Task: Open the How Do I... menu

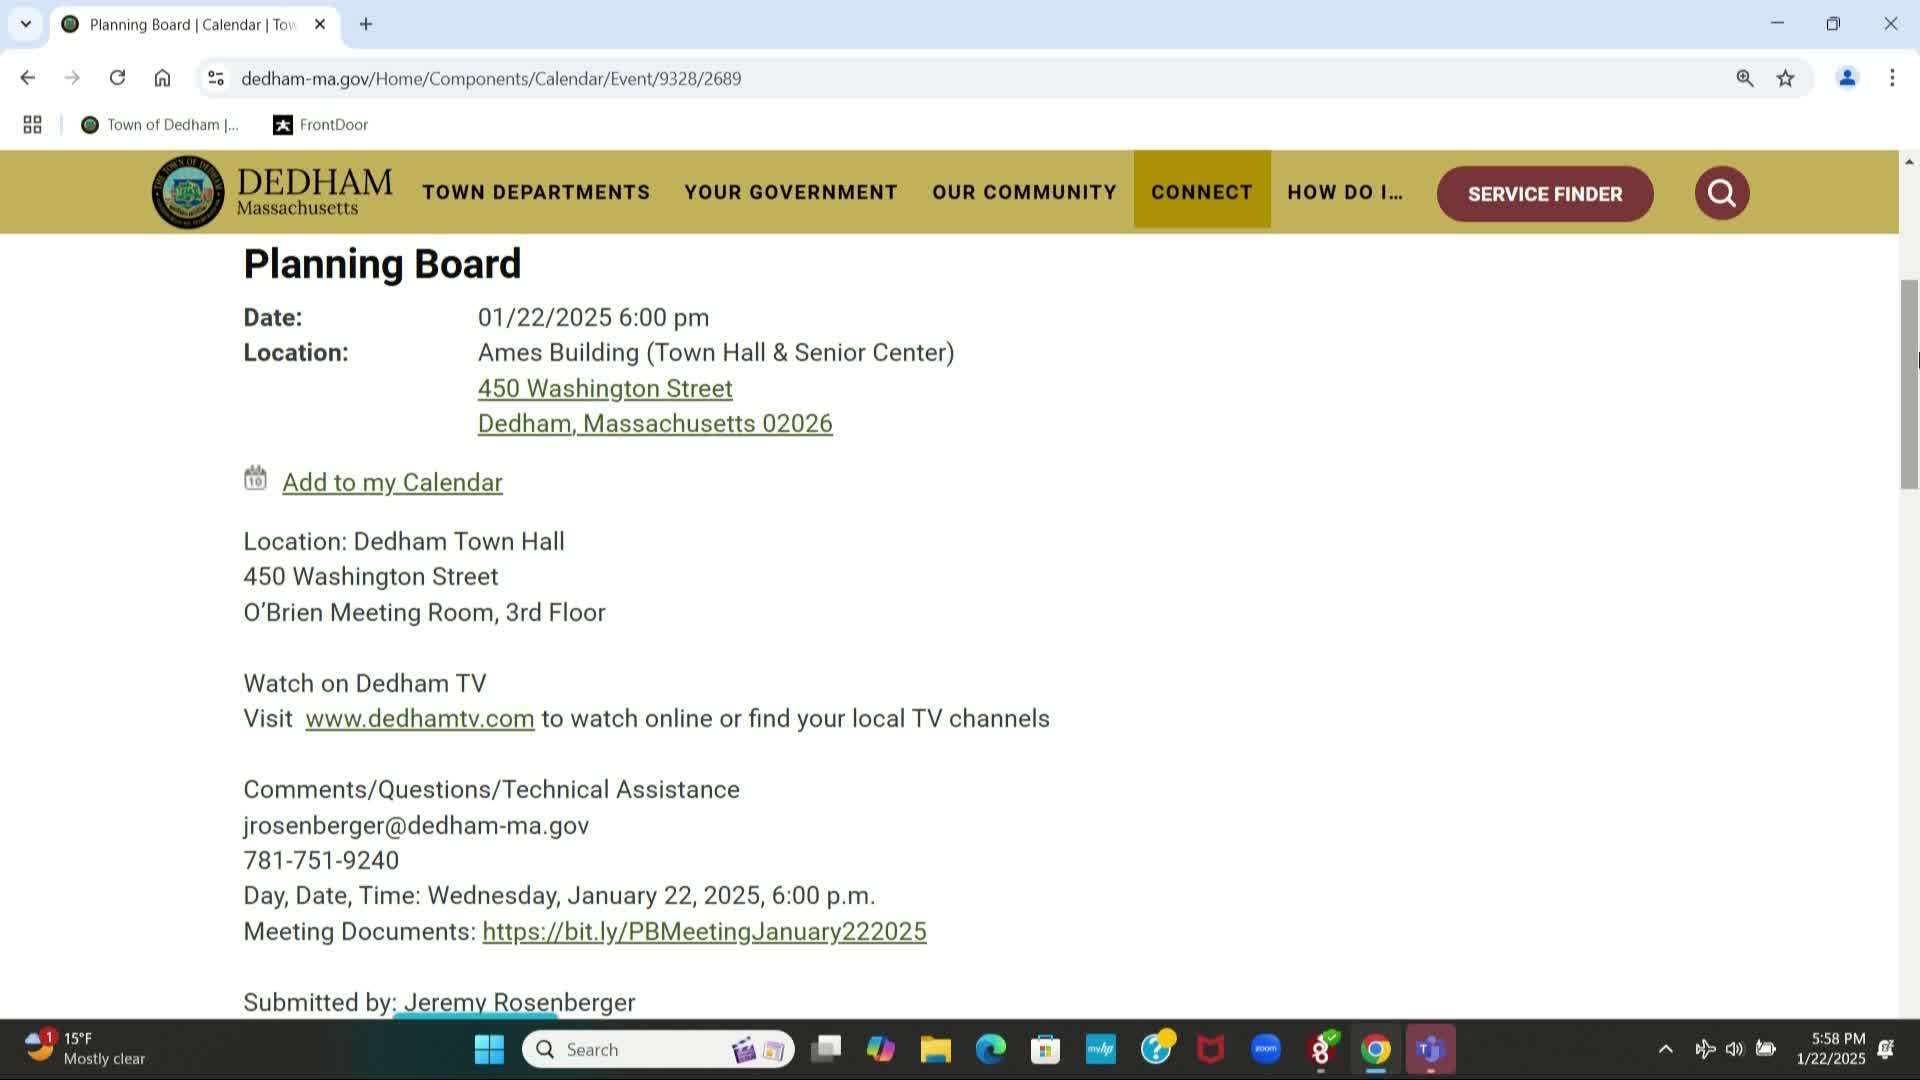Action: click(1345, 192)
